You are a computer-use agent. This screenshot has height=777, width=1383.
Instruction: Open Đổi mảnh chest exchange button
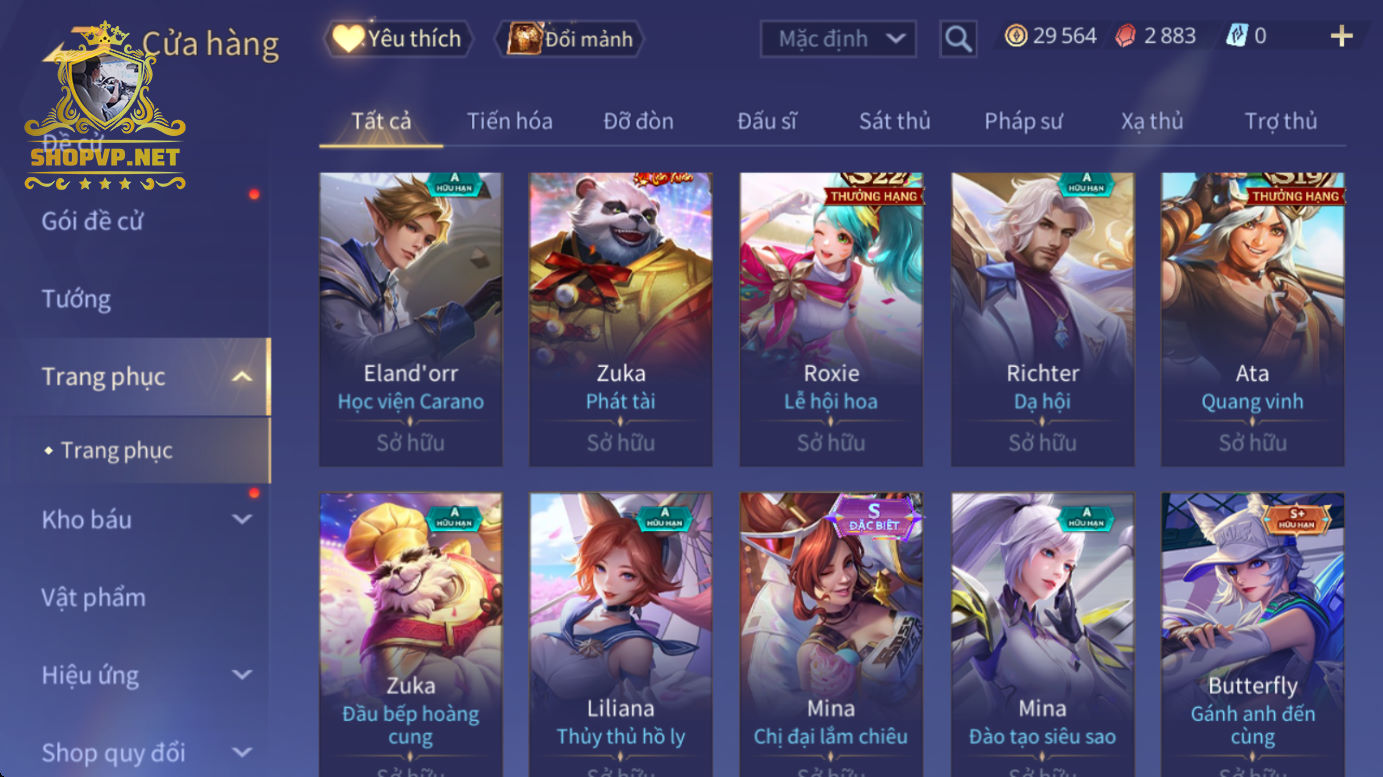click(x=570, y=39)
